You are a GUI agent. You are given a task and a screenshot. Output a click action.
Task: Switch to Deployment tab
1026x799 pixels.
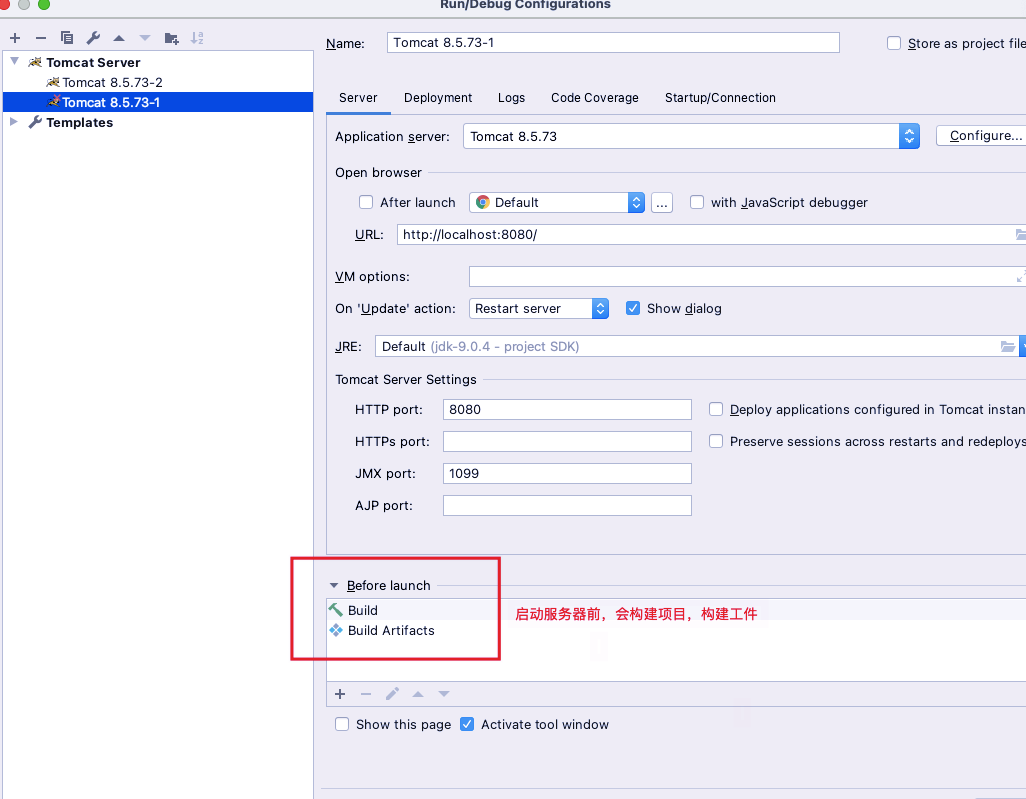[x=438, y=98]
